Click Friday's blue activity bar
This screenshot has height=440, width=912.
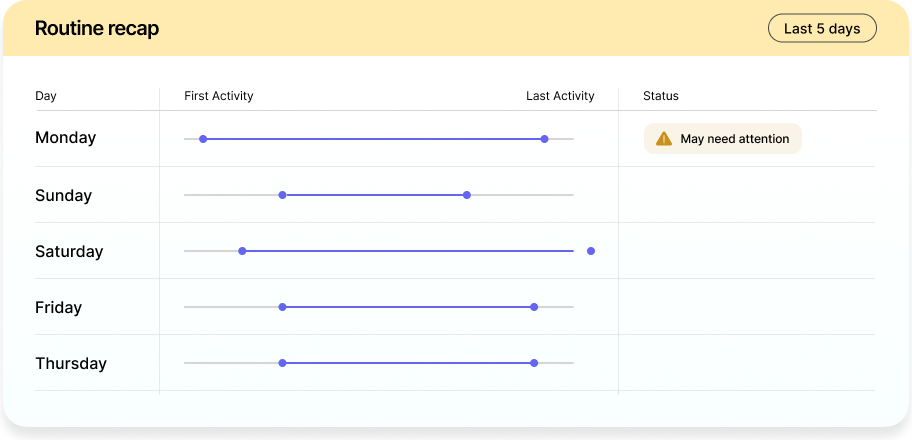point(408,307)
